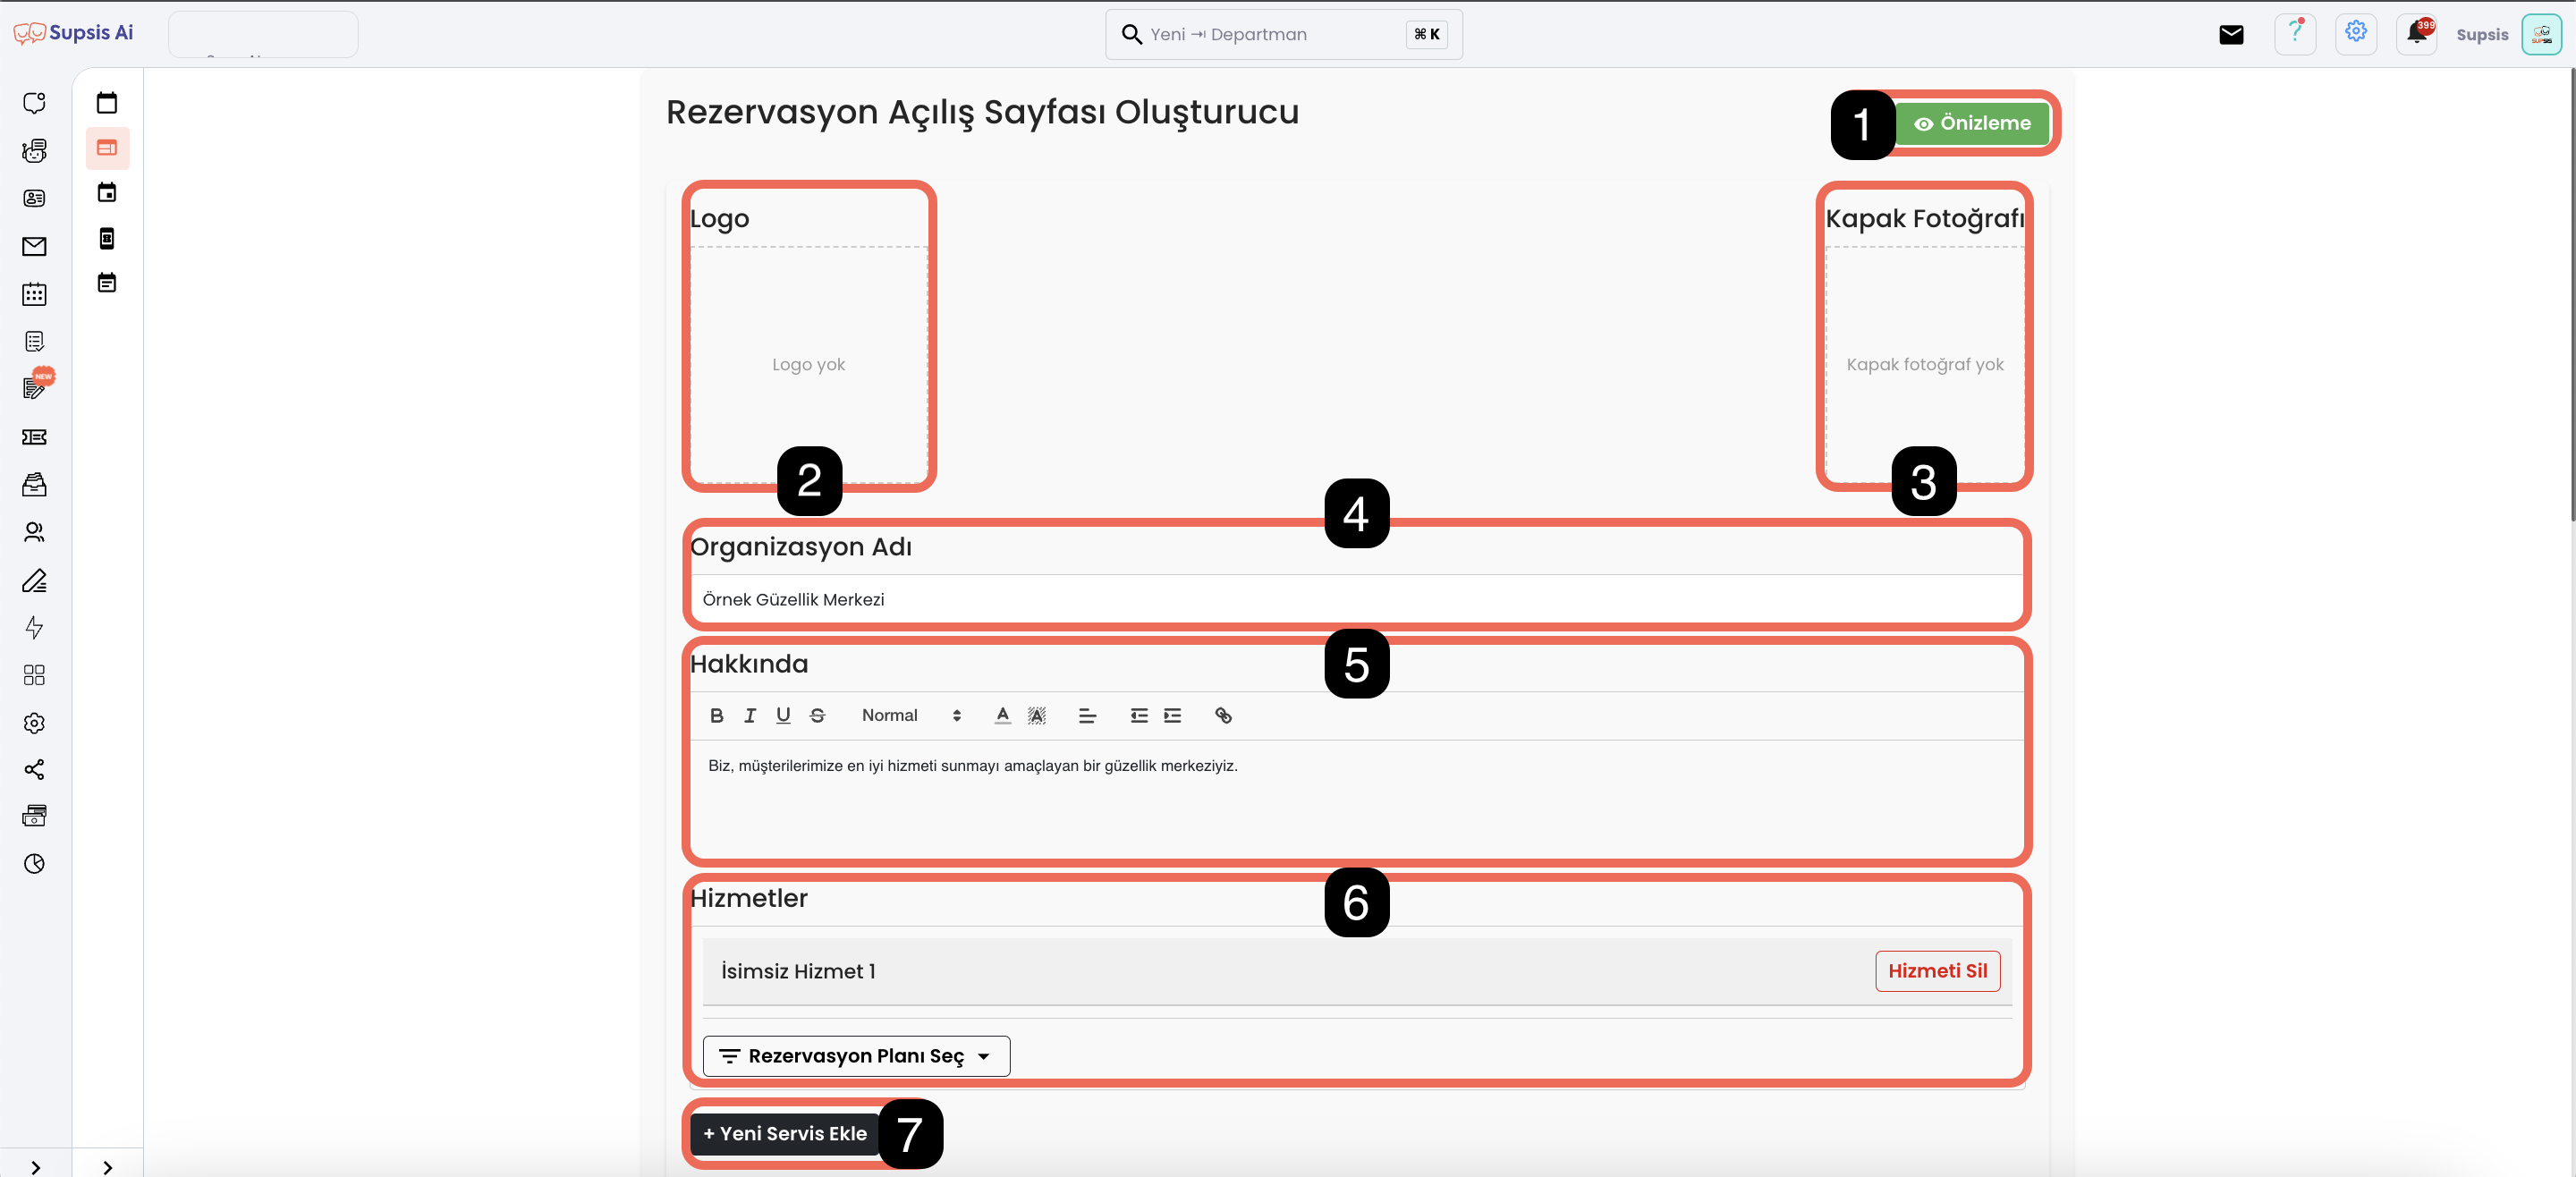Open the text color picker

(x=1003, y=716)
